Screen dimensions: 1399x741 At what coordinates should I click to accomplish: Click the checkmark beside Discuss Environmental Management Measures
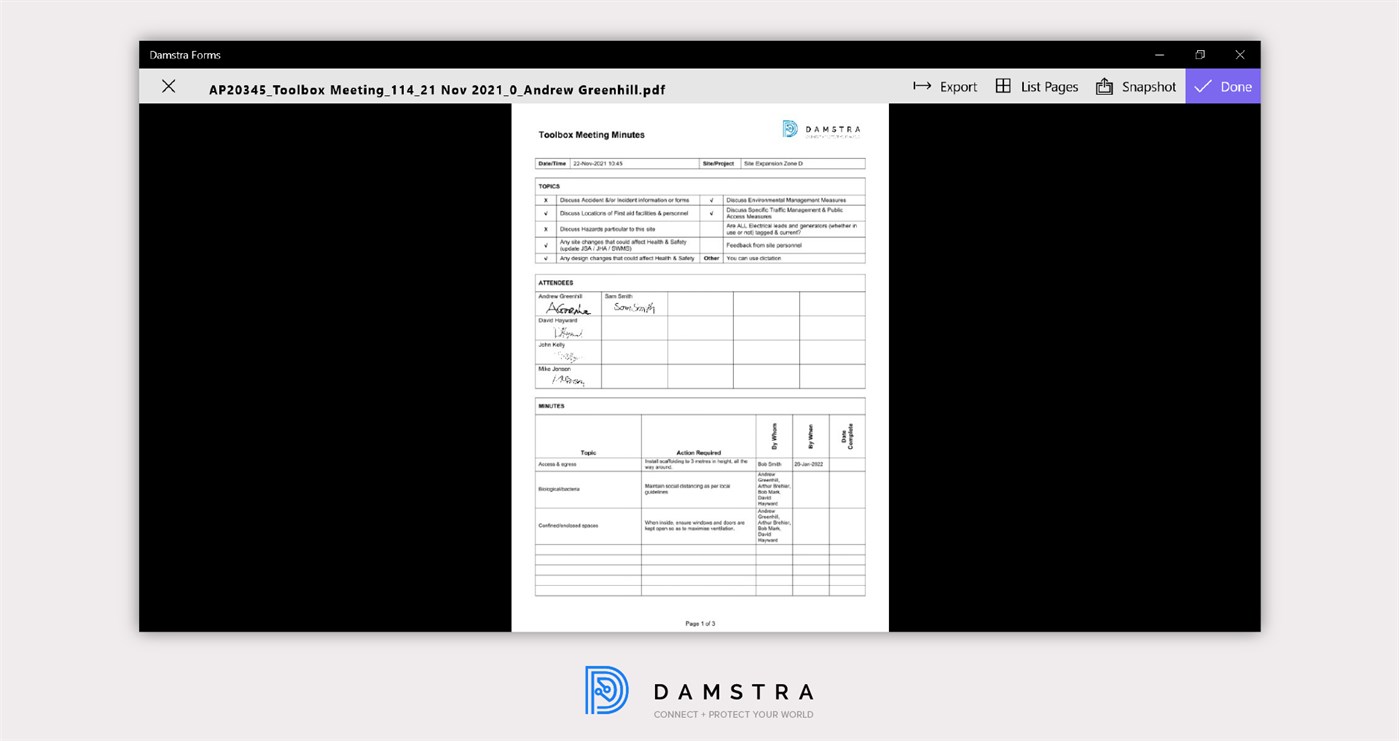[x=711, y=199]
